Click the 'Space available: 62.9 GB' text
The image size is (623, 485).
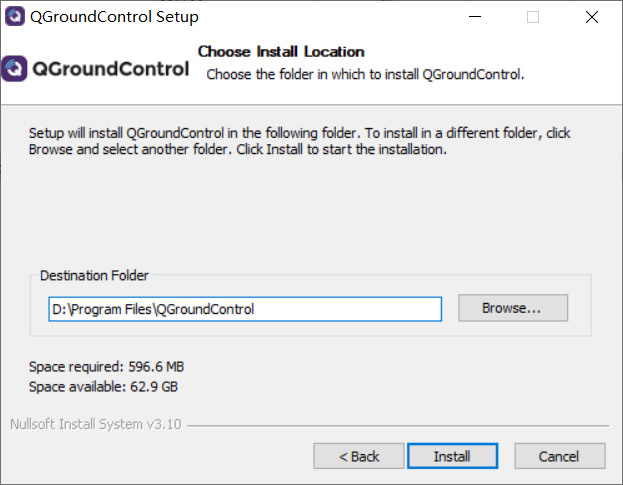click(x=103, y=386)
